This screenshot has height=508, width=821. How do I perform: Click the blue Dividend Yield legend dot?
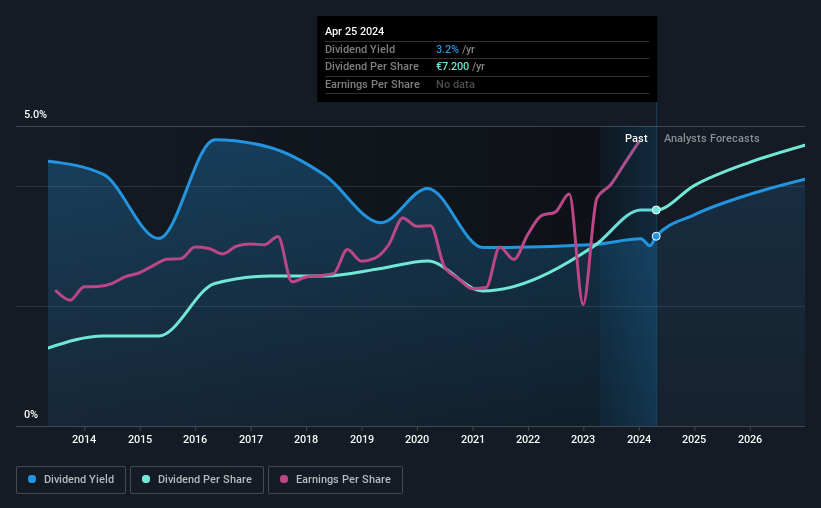tap(32, 479)
